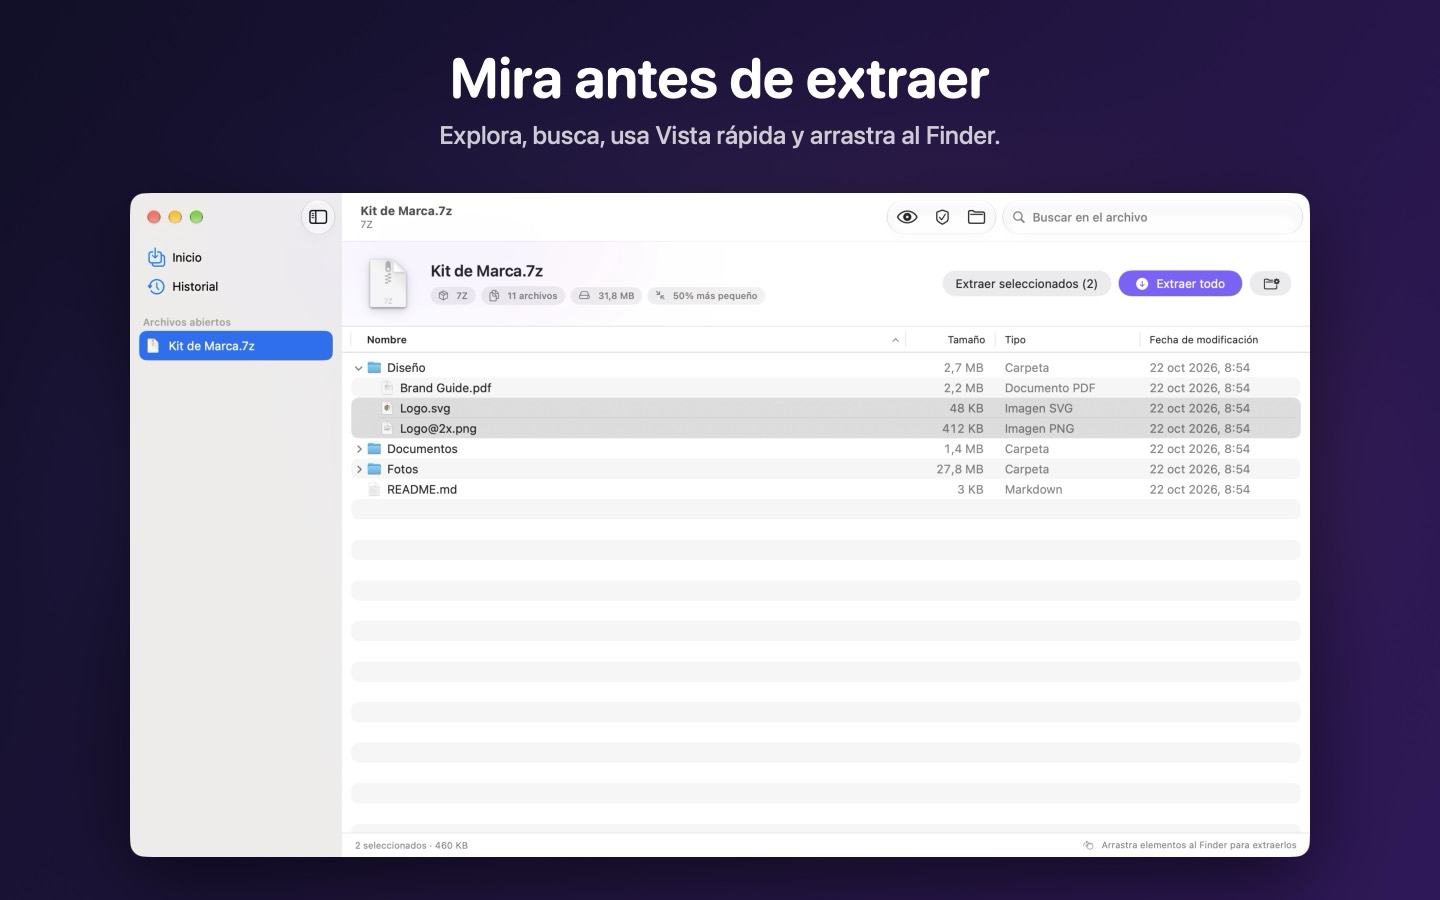Viewport: 1440px width, 900px height.
Task: Sort by Tamaño column header
Action: click(966, 340)
